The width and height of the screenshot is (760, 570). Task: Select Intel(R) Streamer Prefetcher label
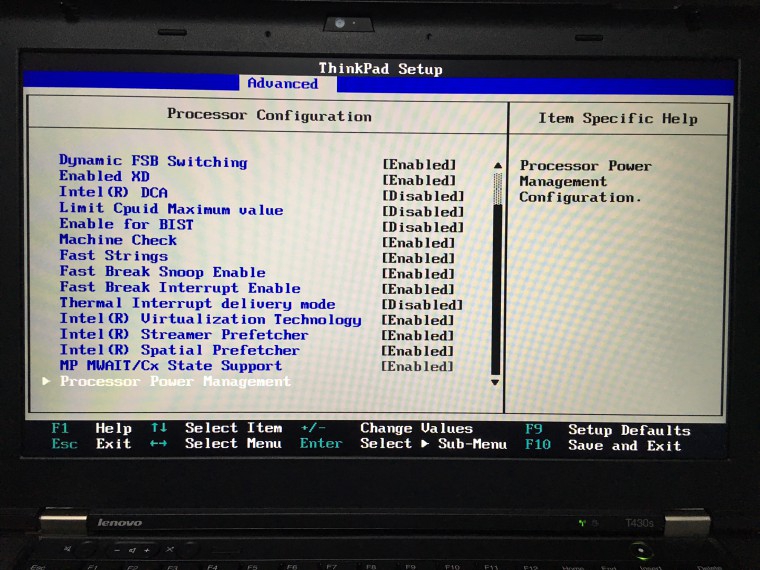point(184,334)
